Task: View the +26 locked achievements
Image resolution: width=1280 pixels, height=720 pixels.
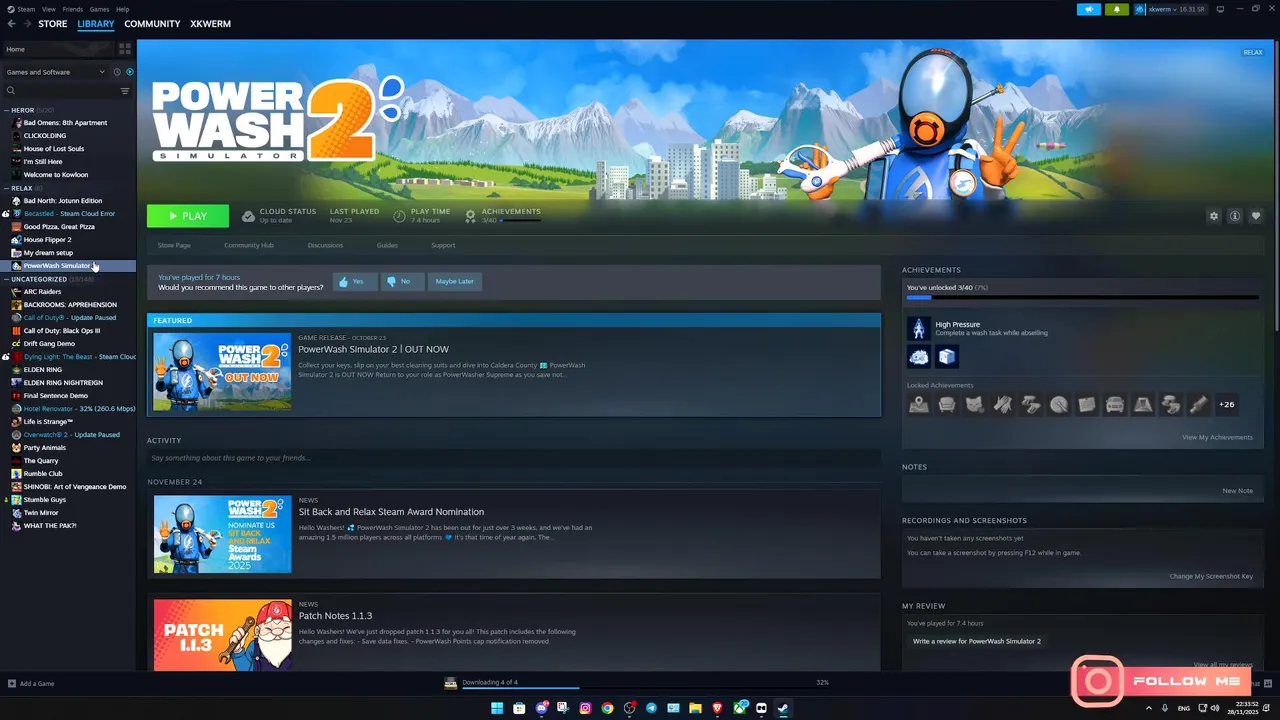Action: [1227, 405]
